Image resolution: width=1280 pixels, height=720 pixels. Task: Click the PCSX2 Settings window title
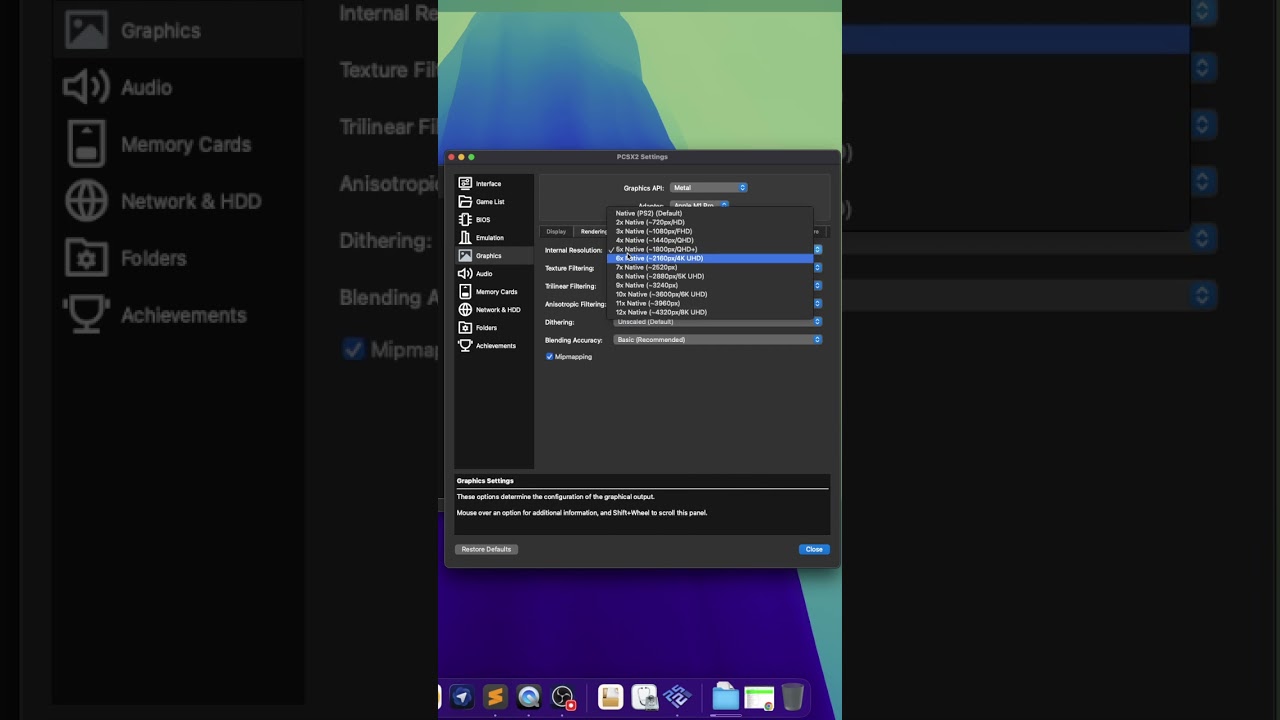click(642, 157)
